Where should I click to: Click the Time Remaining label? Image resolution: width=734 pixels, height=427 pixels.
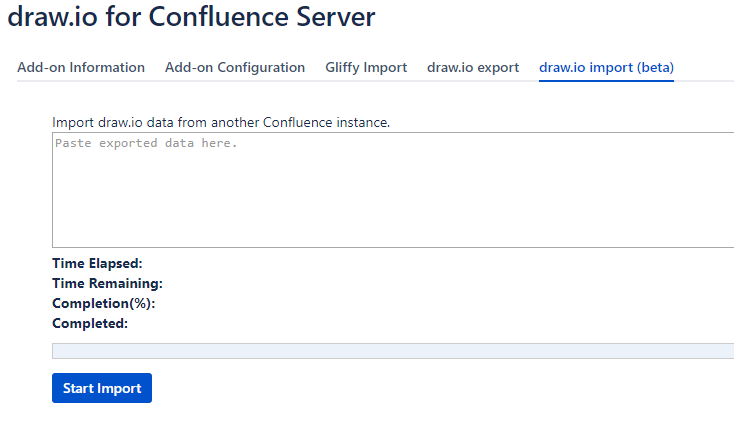[x=107, y=284]
